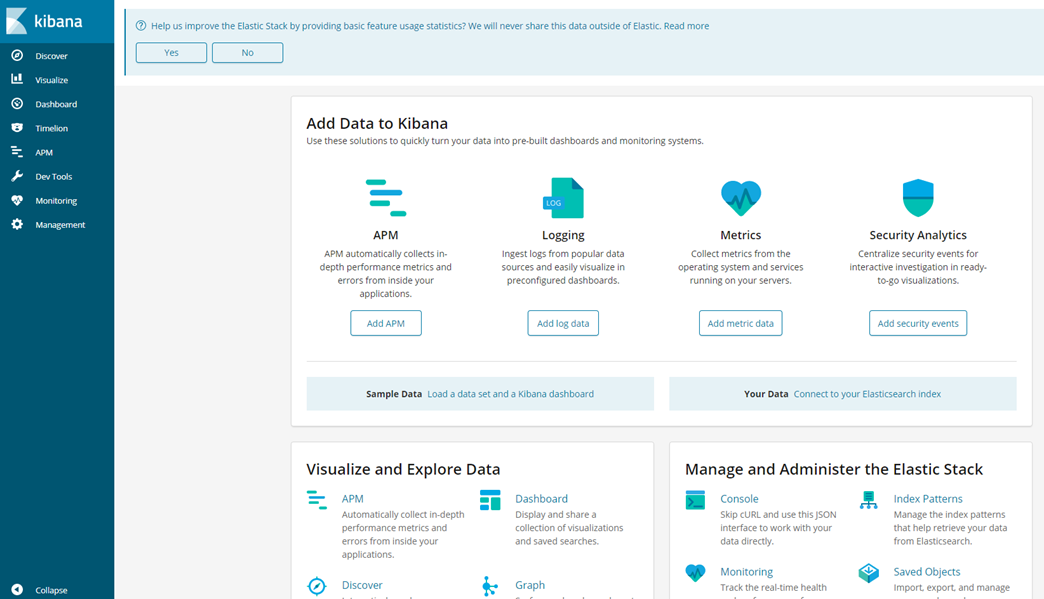Select Monitoring in the sidebar
The width and height of the screenshot is (1044, 599).
click(56, 200)
